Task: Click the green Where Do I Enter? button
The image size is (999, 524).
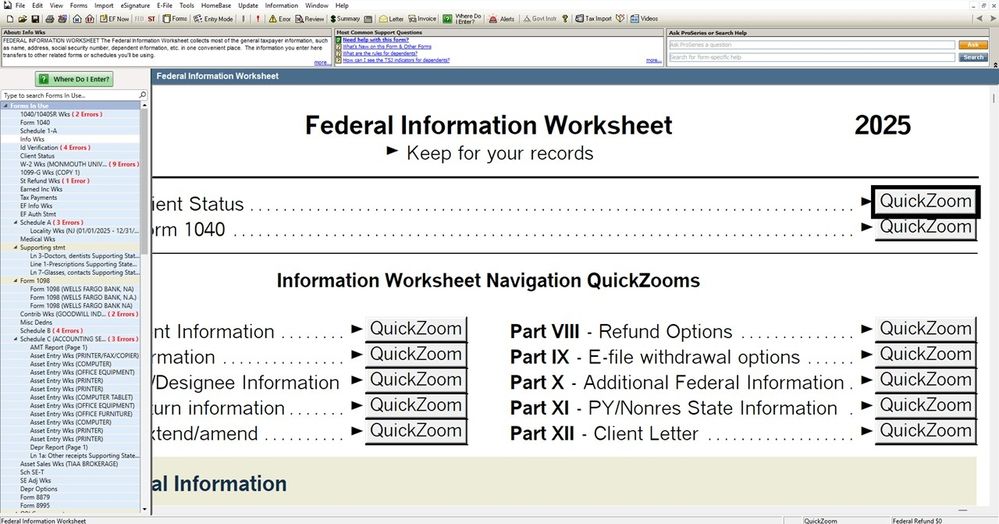Action: [75, 79]
